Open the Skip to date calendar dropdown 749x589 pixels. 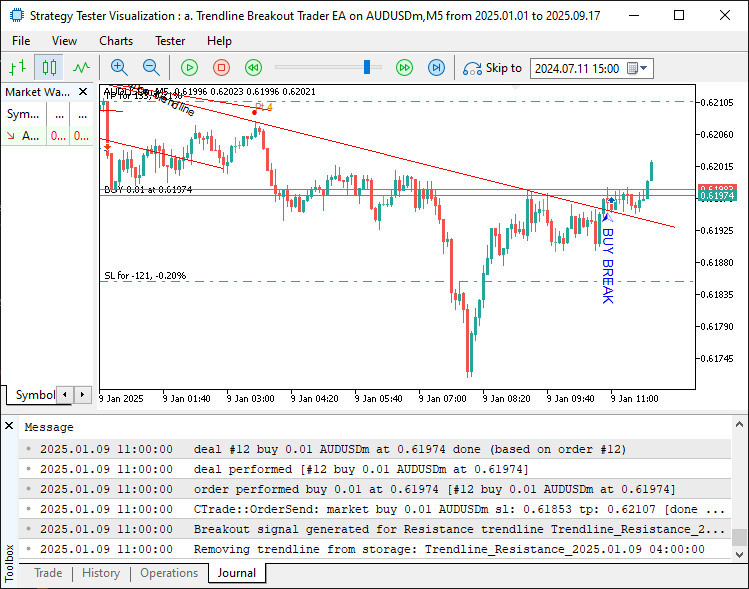coord(638,68)
